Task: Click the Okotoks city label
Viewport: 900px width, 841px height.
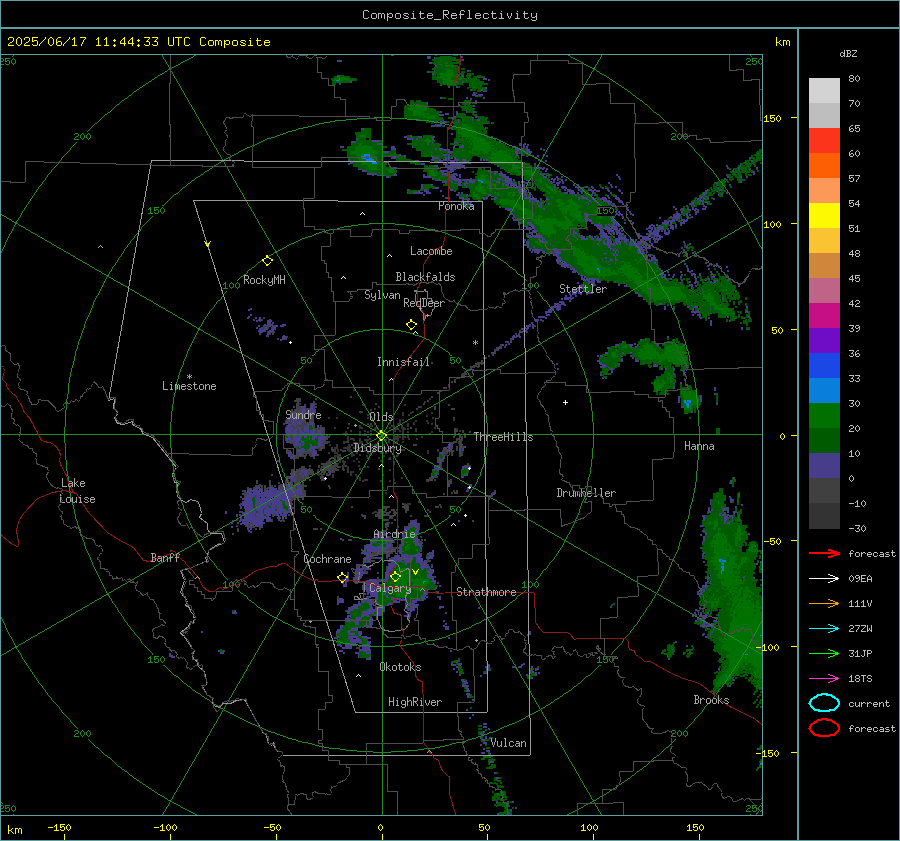Action: (400, 667)
